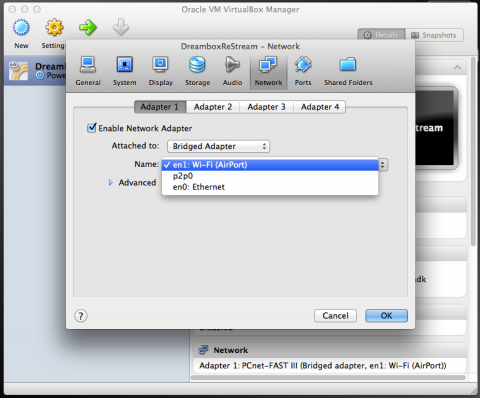Screen dimensions: 480x398
Task: Open the Audio settings section
Action: click(x=232, y=71)
